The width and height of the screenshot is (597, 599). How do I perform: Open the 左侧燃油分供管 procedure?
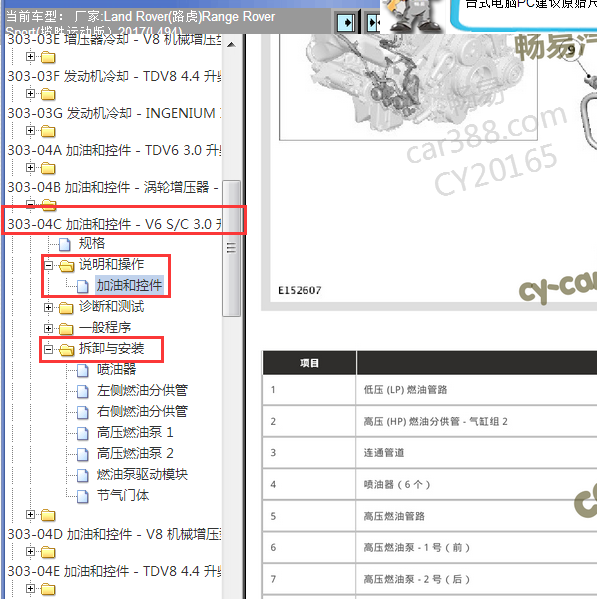tap(142, 390)
